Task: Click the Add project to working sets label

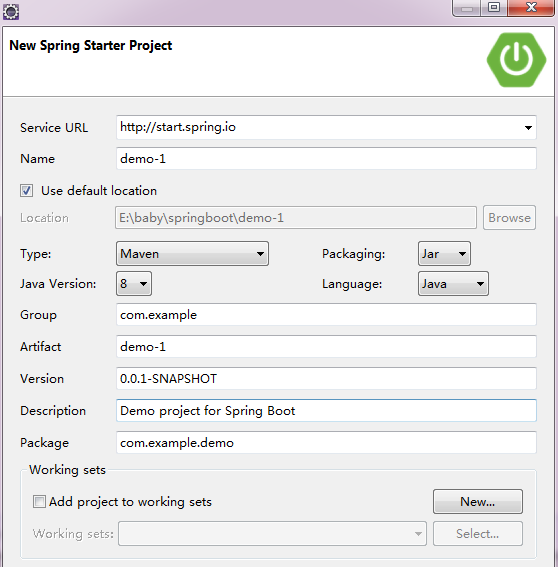Action: pos(130,502)
